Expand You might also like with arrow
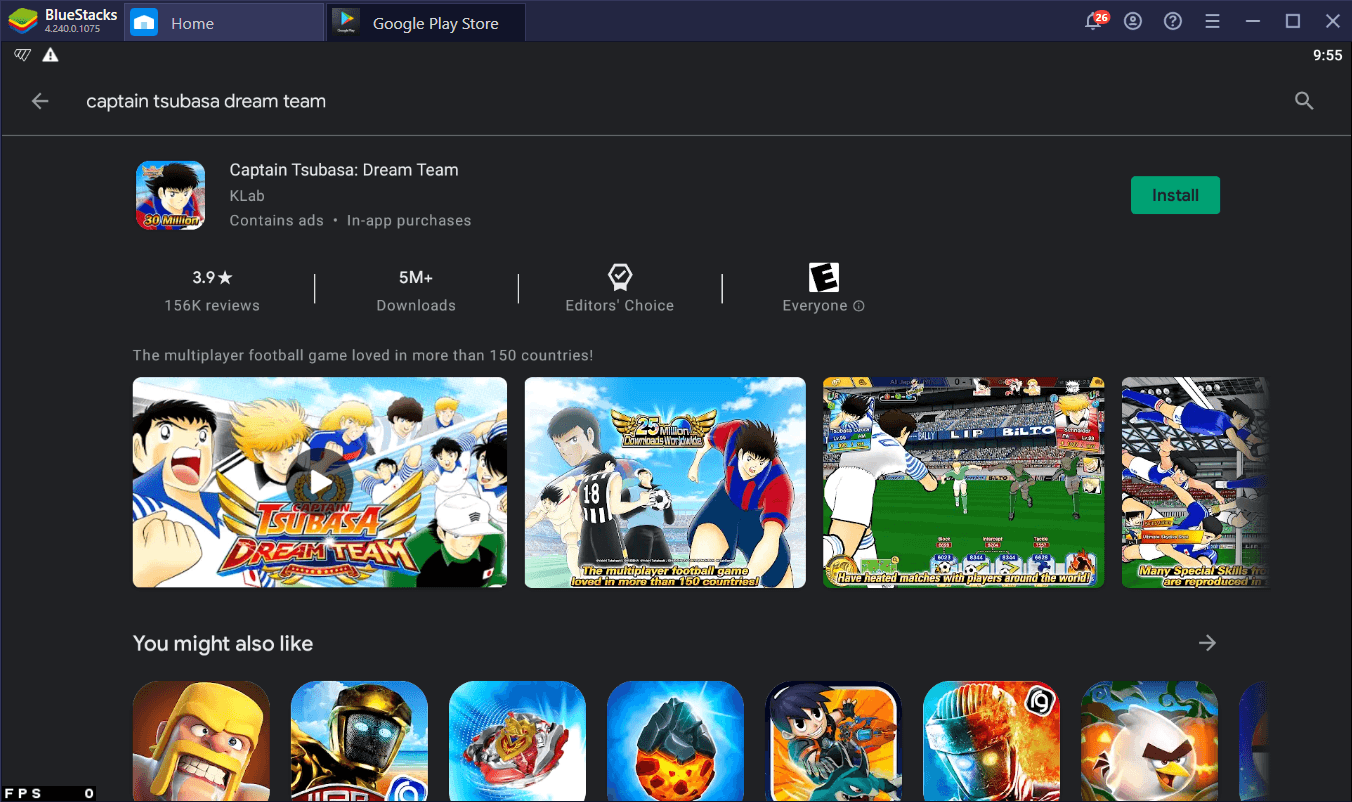 (x=1207, y=643)
